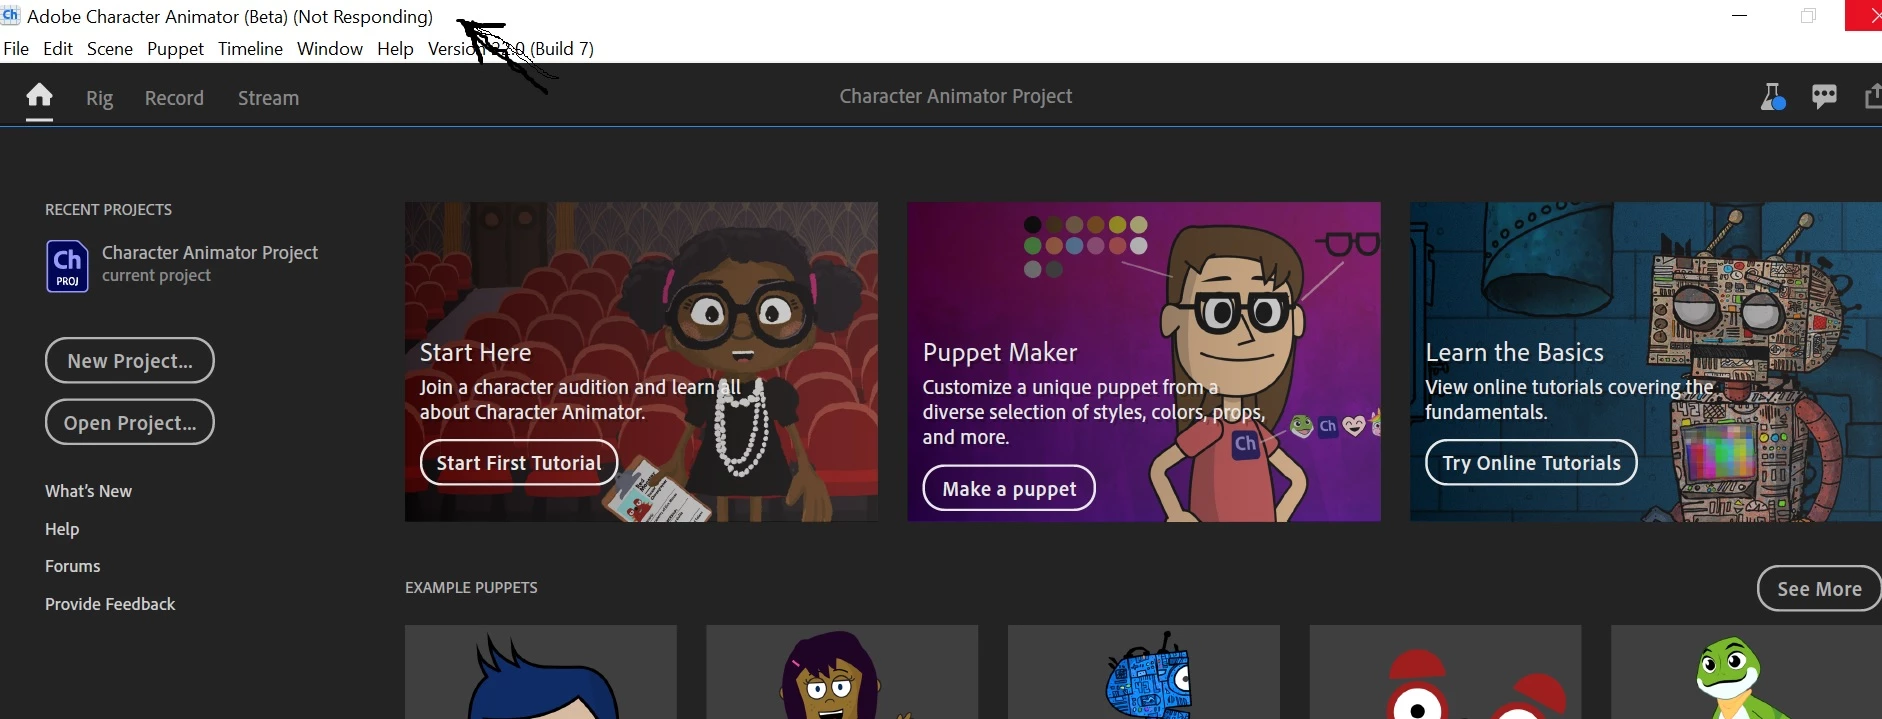The width and height of the screenshot is (1882, 719).
Task: Click the See More button
Action: (1819, 589)
